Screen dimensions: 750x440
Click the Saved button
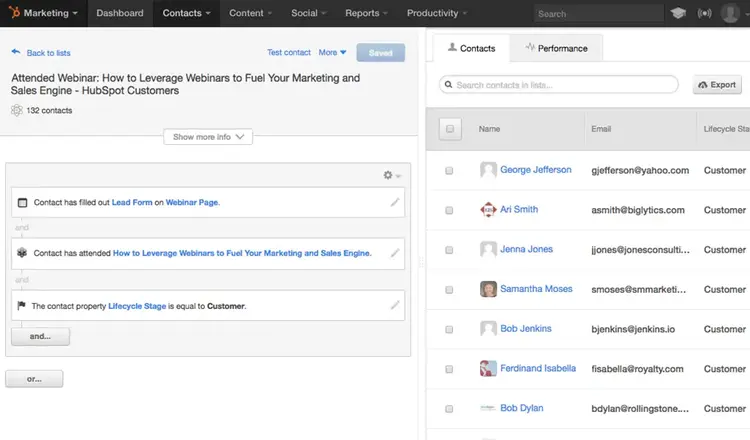click(x=381, y=53)
